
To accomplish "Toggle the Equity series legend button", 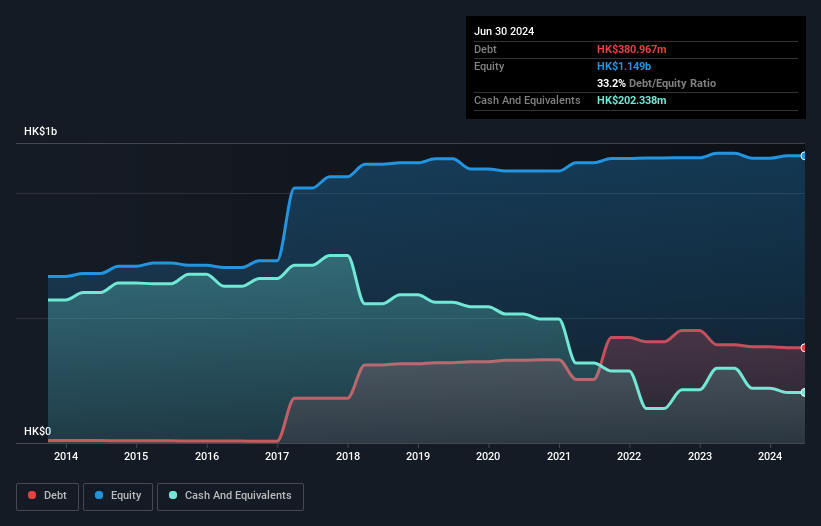I will 118,496.
